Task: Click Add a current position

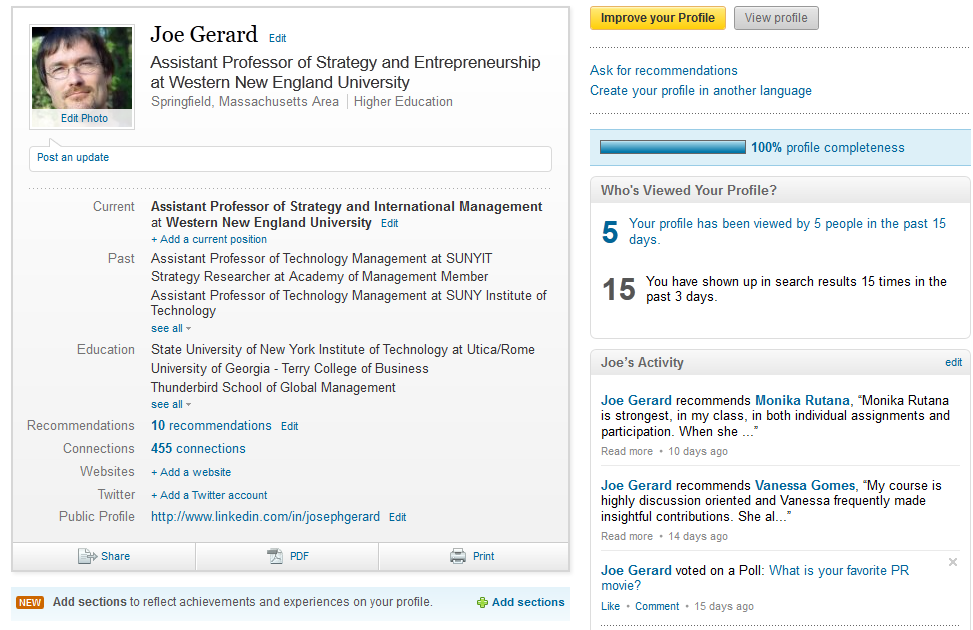Action: (209, 240)
